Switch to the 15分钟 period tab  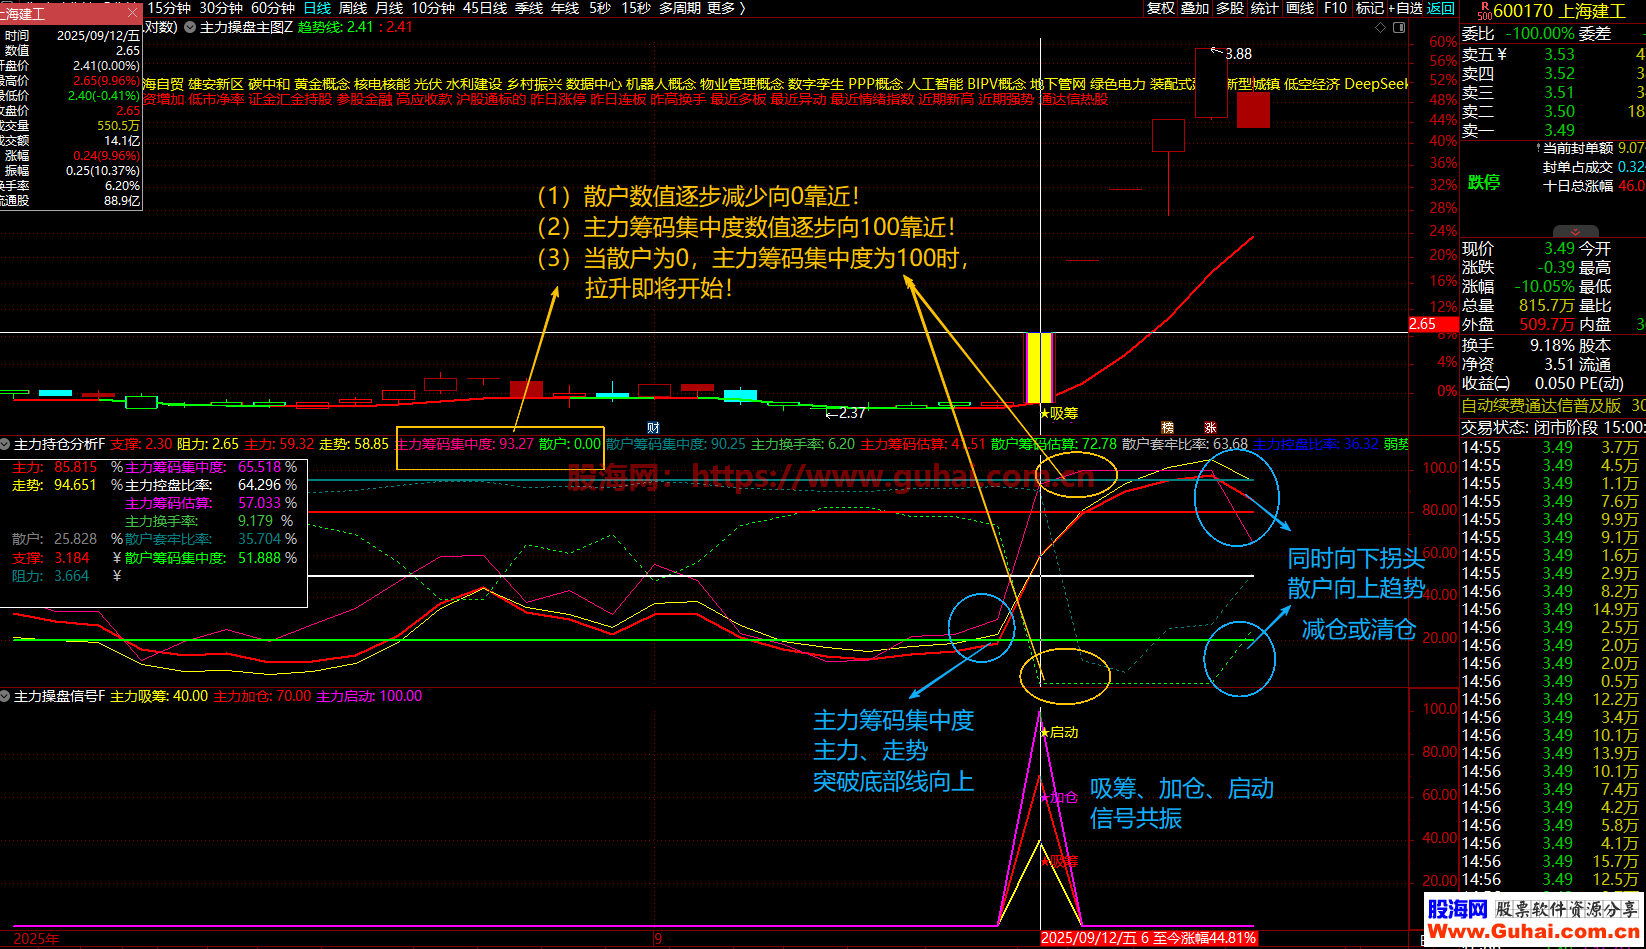click(169, 8)
